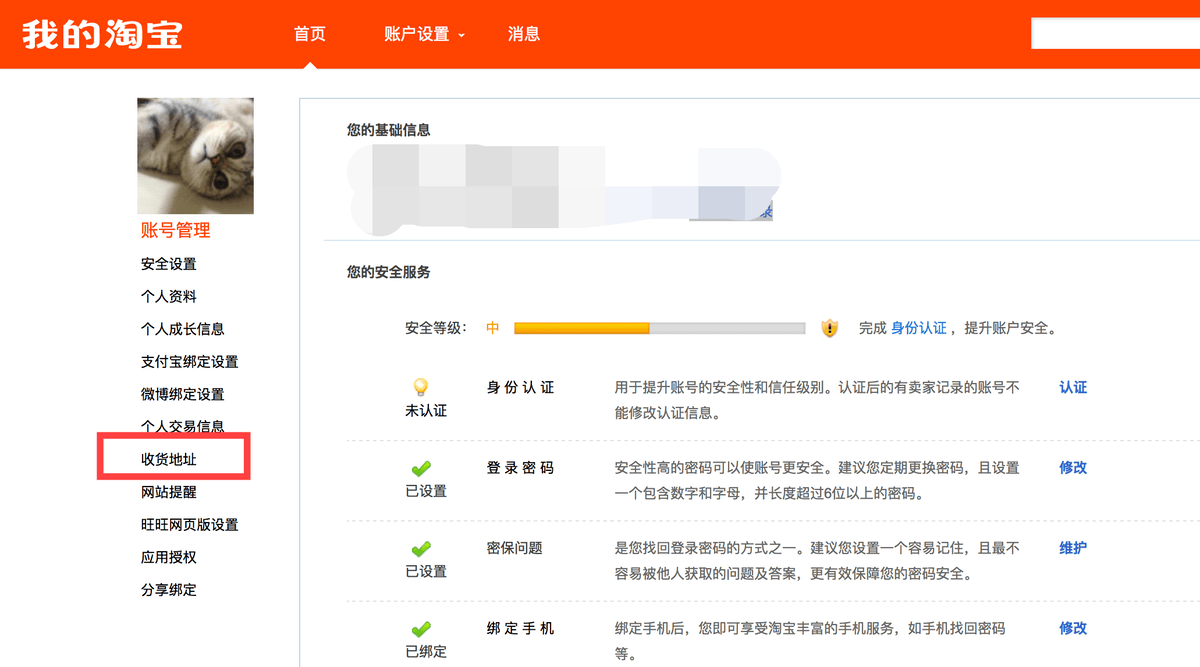This screenshot has width=1200, height=667.
Task: Open the 账户设置 dropdown menu
Action: [x=424, y=34]
